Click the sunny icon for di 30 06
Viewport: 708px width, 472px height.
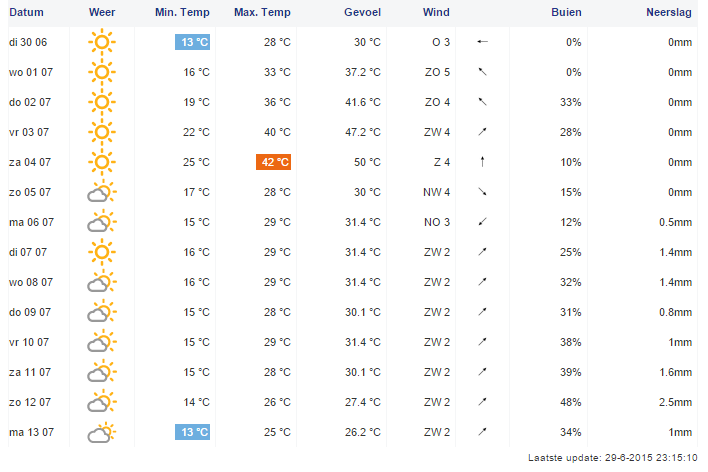[x=101, y=42]
